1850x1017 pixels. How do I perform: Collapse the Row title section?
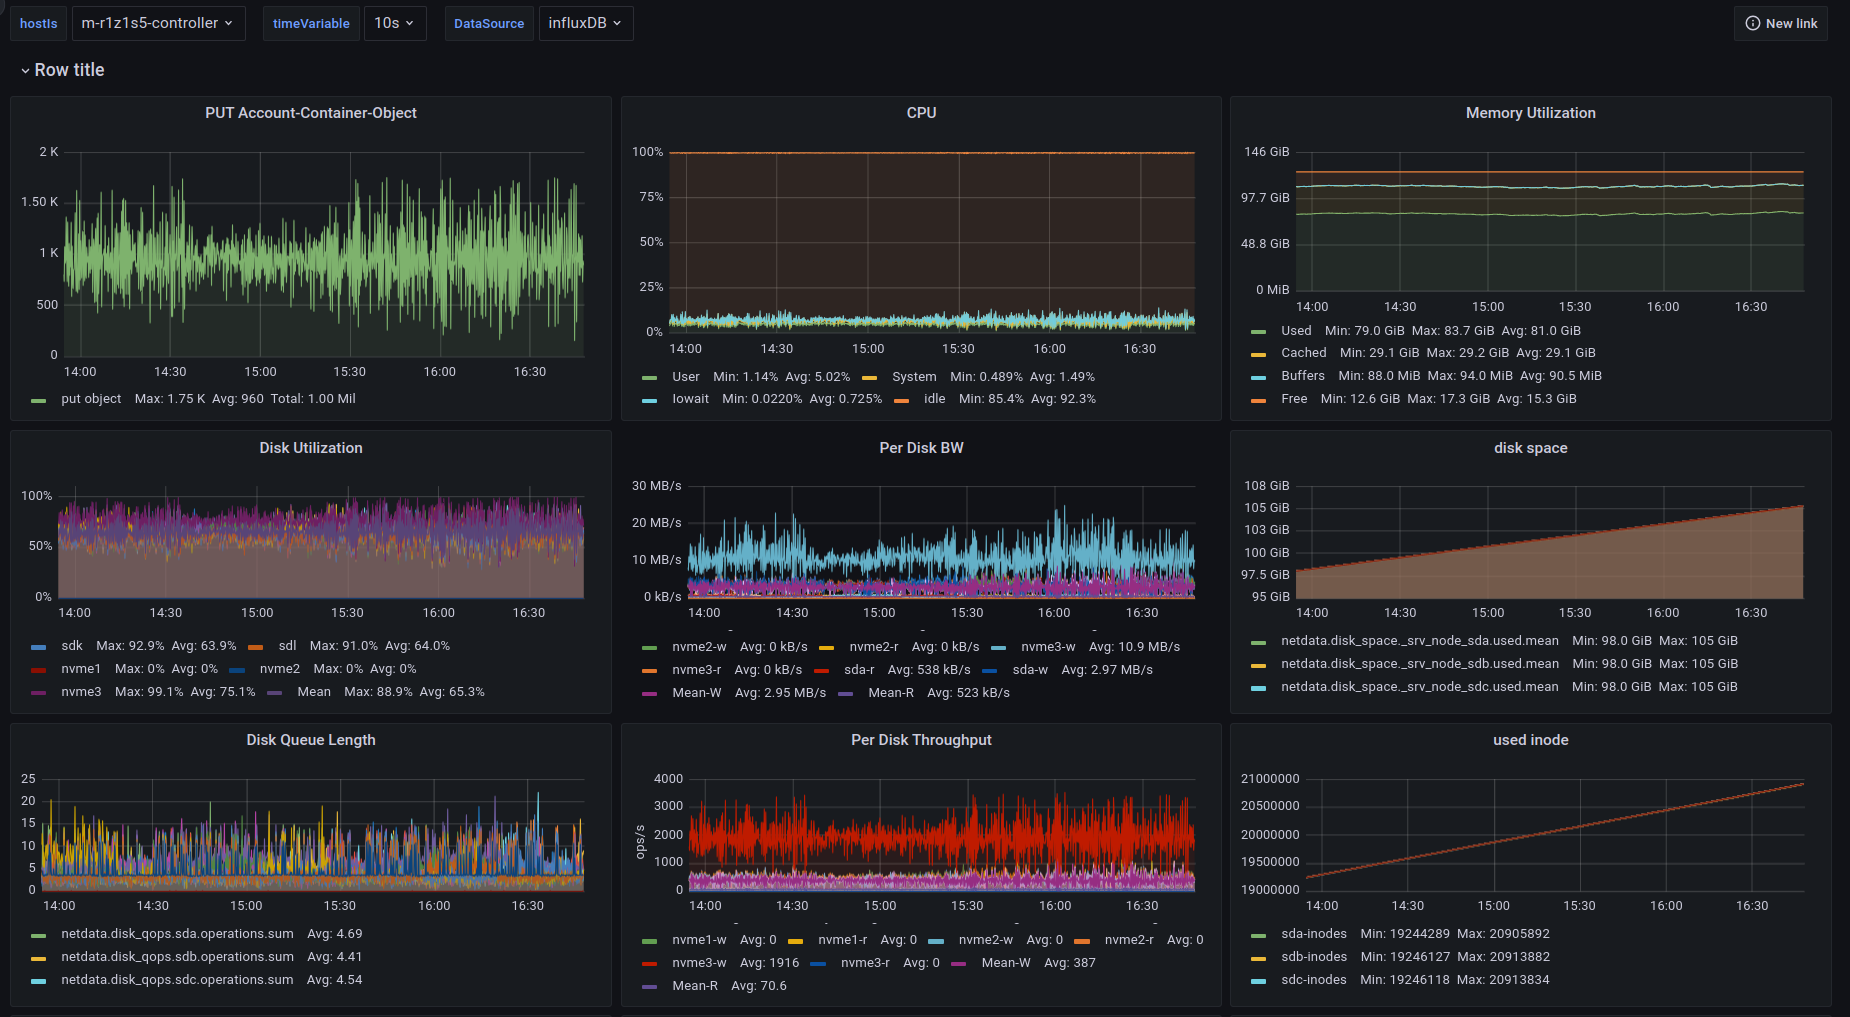(x=62, y=70)
